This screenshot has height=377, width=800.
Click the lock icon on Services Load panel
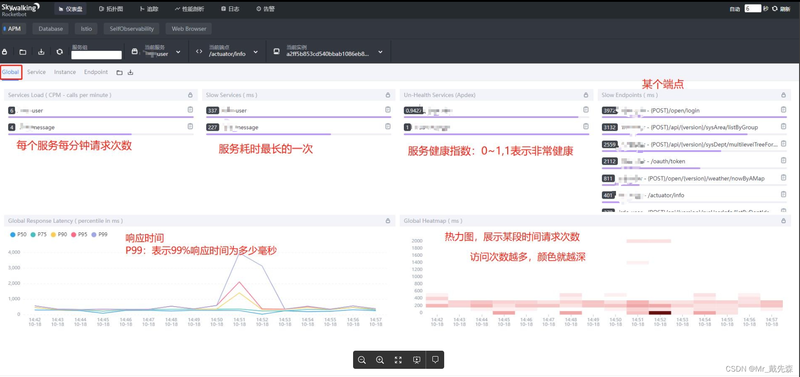coord(190,95)
